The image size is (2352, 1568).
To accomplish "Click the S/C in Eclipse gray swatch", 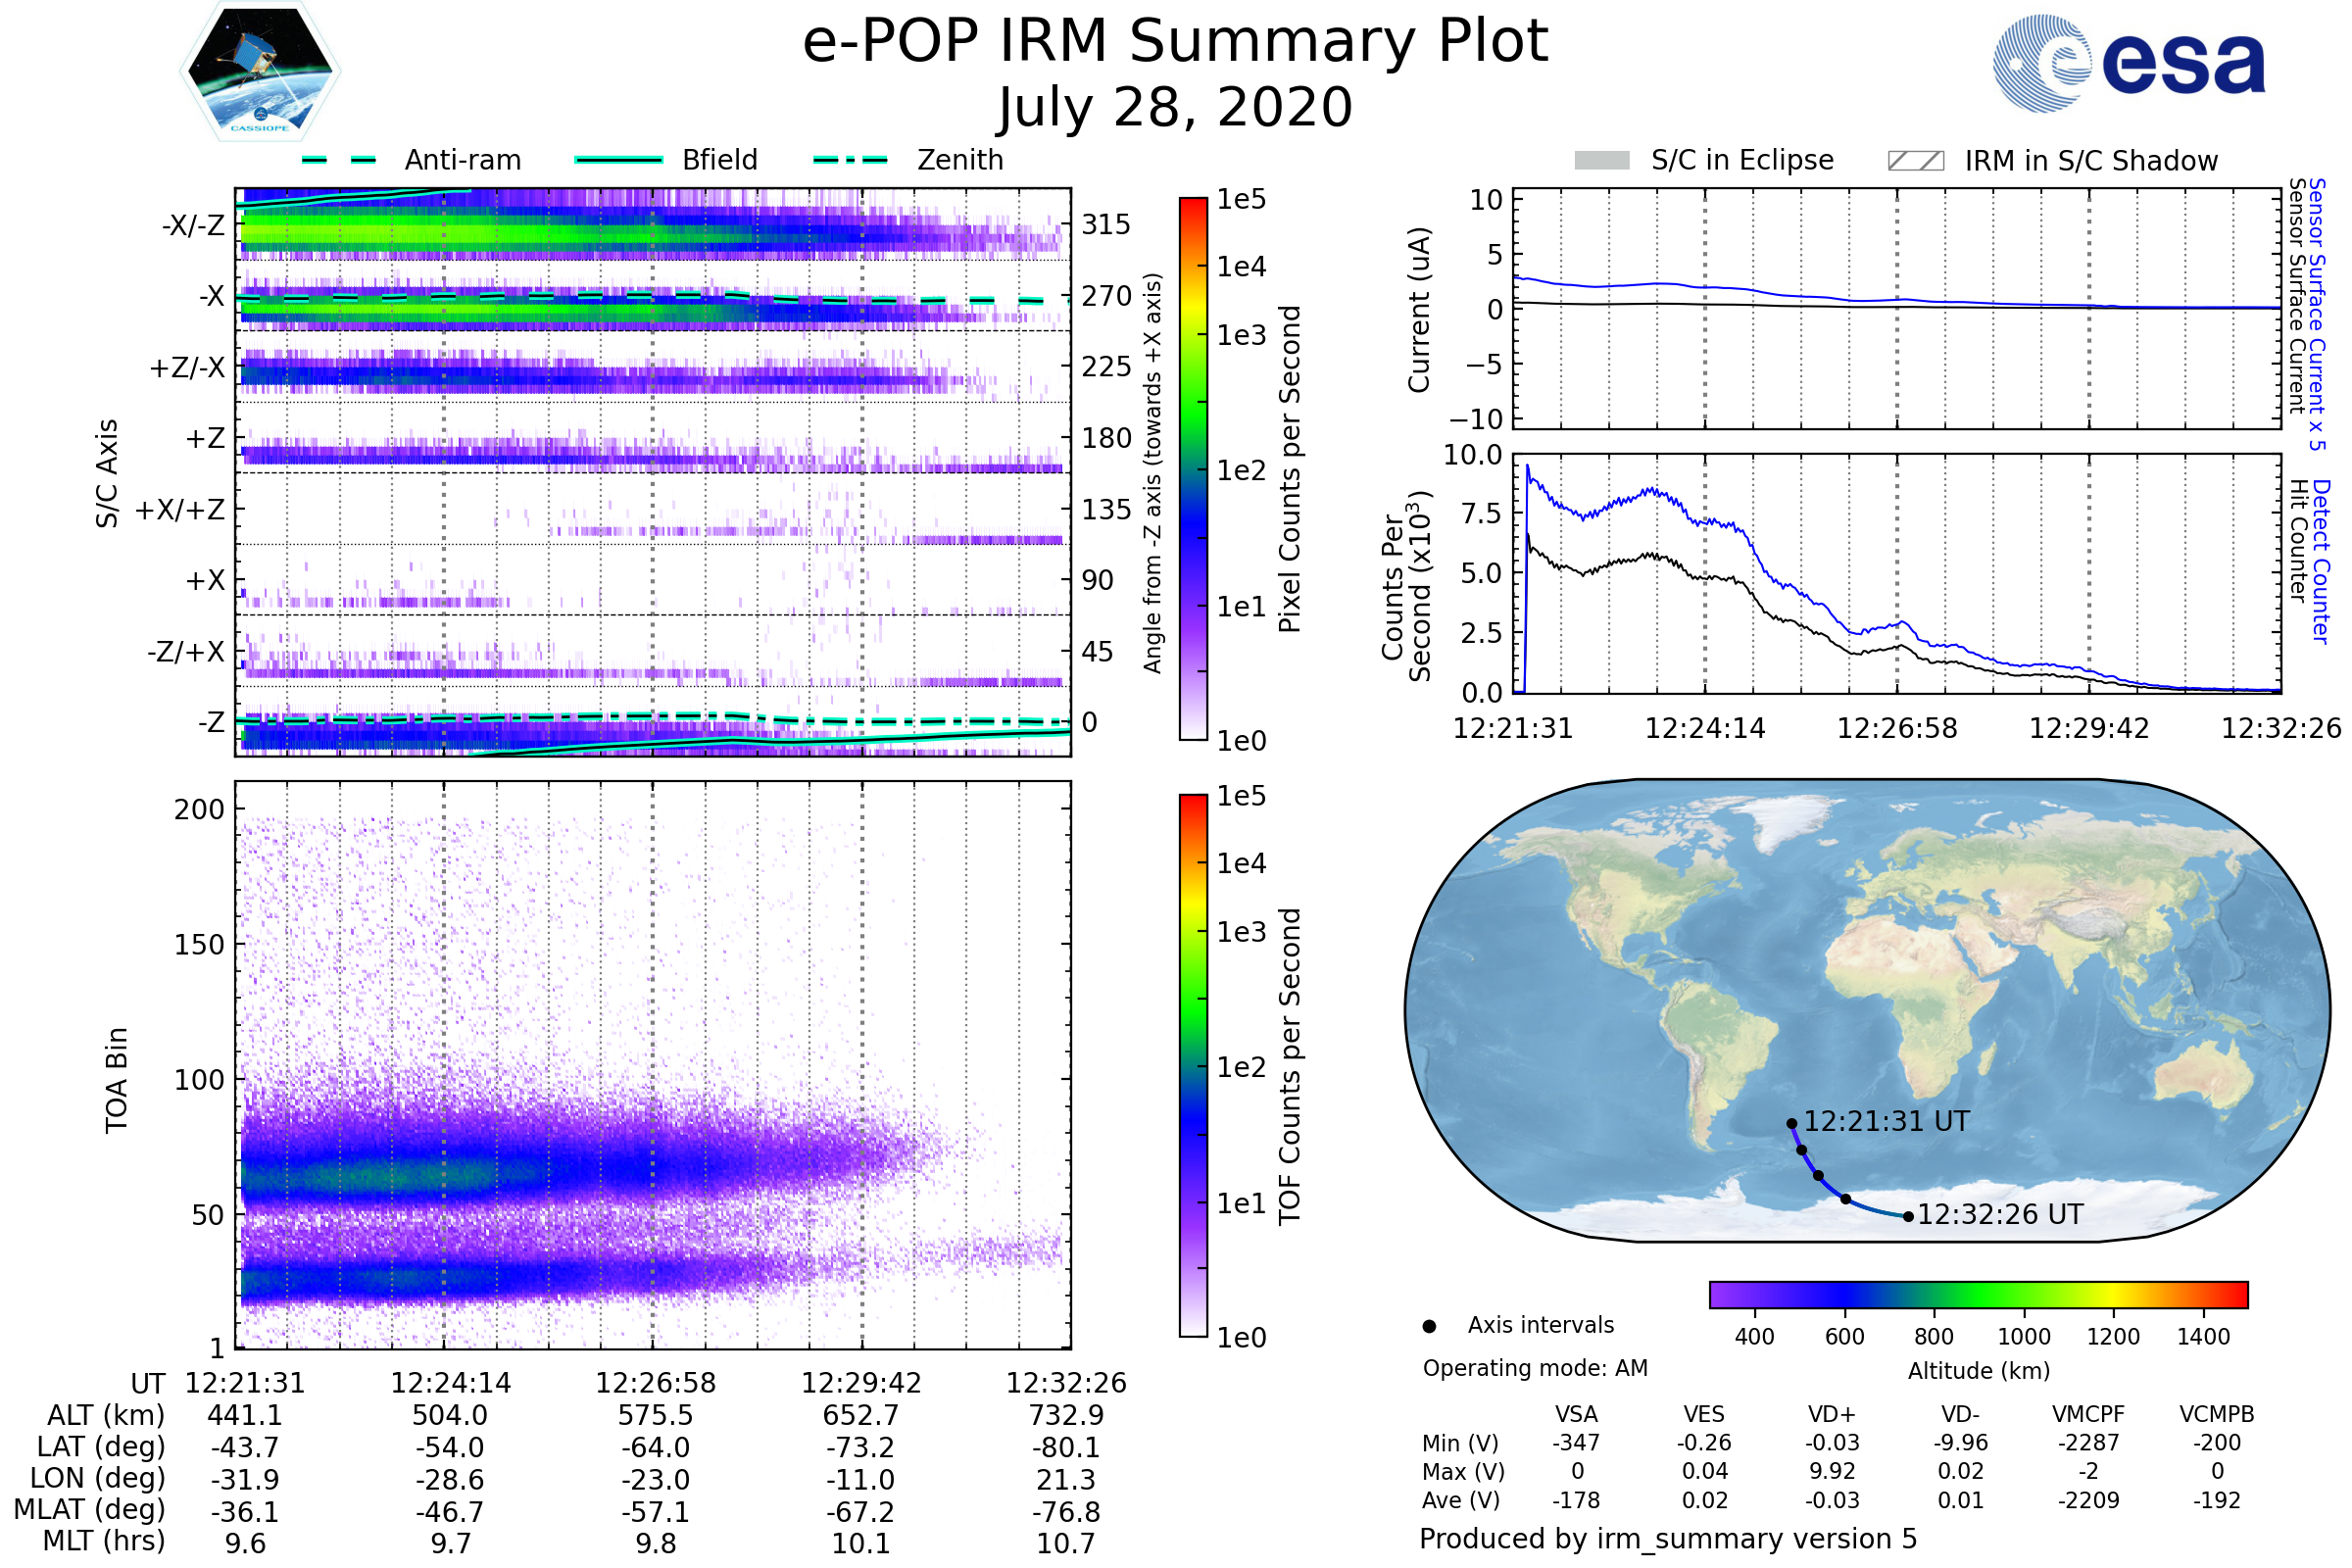I will coord(1601,161).
